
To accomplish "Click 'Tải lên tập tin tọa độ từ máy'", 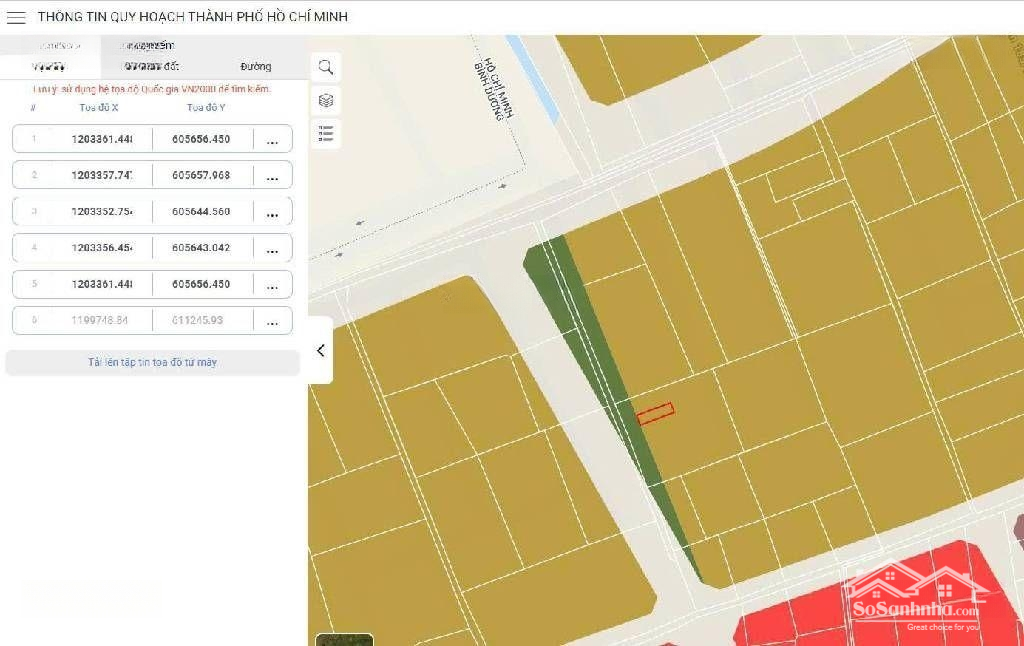I will coord(152,362).
